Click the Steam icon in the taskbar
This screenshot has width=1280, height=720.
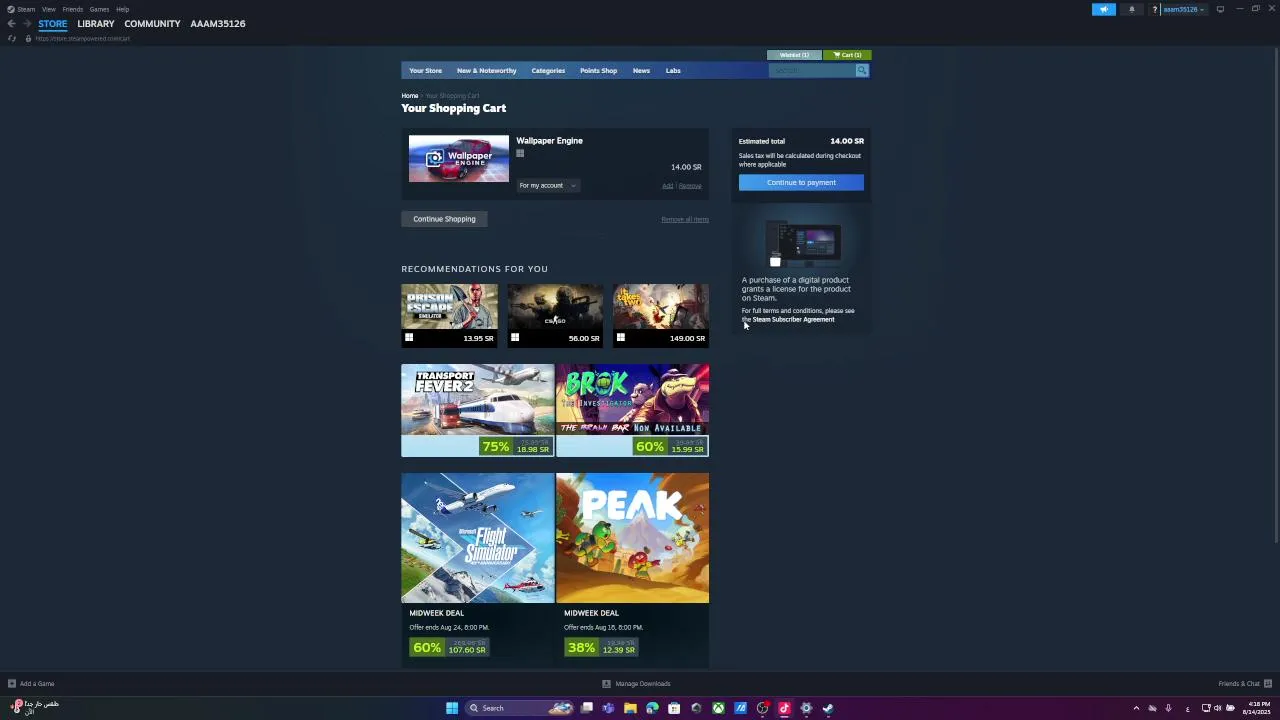tap(828, 708)
